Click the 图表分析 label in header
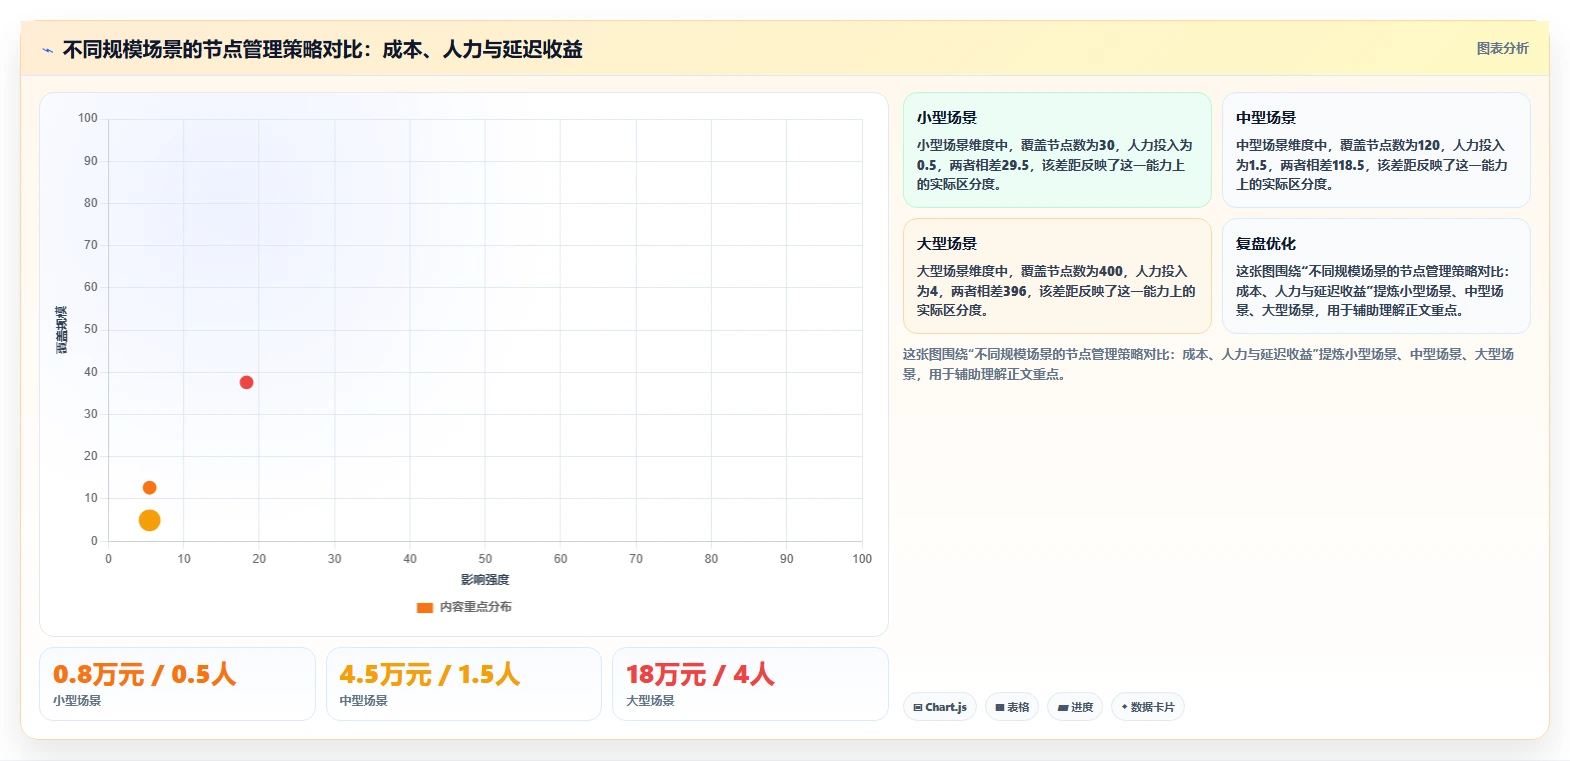The image size is (1570, 761). click(1502, 48)
